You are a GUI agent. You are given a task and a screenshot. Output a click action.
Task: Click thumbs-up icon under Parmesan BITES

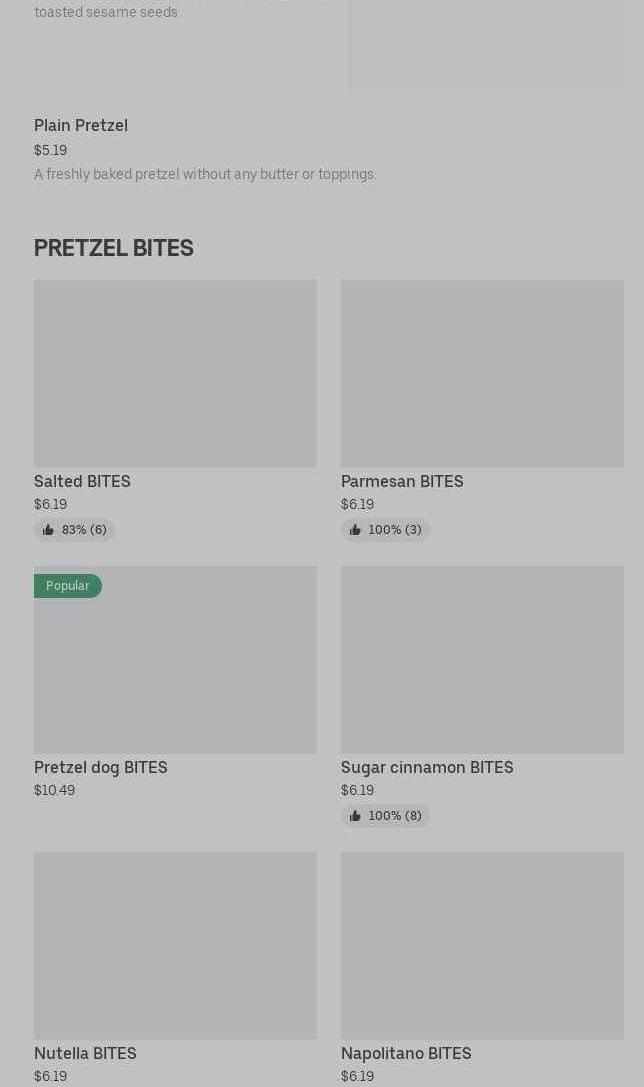click(x=355, y=530)
